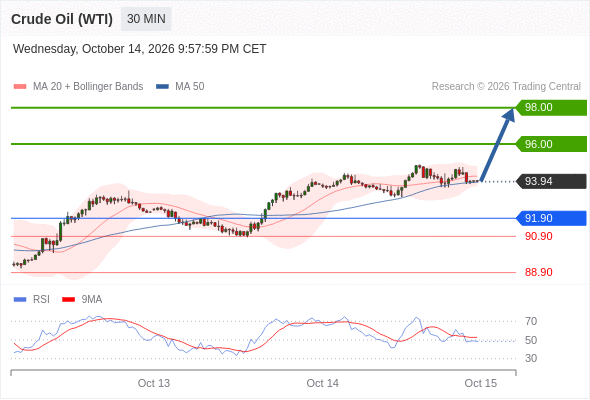Image resolution: width=590 pixels, height=400 pixels.
Task: Toggle the MA 50 legend label
Action: [x=190, y=87]
